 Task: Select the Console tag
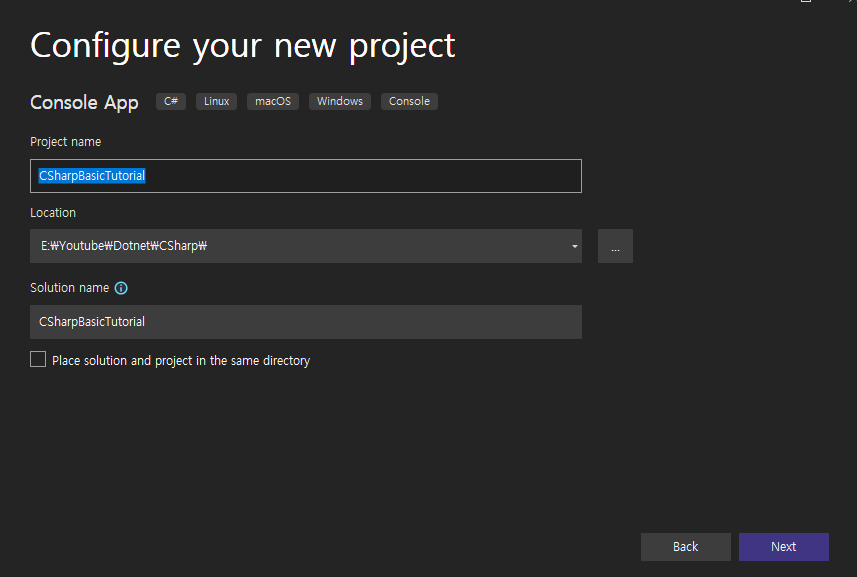click(409, 101)
